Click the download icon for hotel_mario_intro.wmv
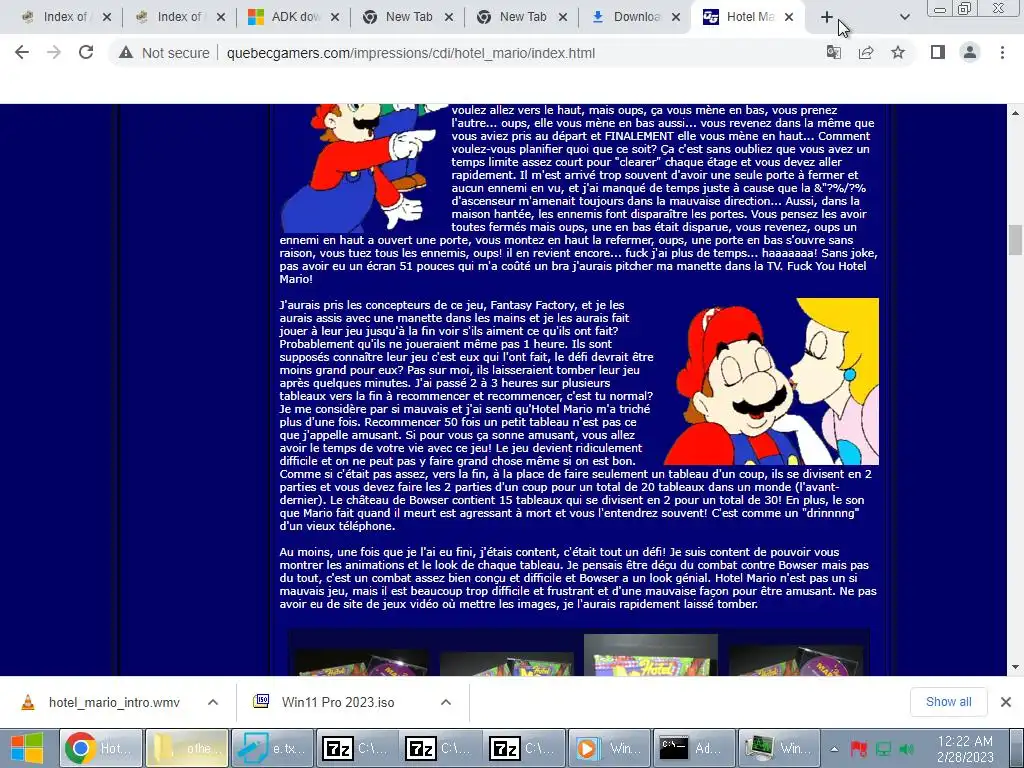 pos(28,703)
